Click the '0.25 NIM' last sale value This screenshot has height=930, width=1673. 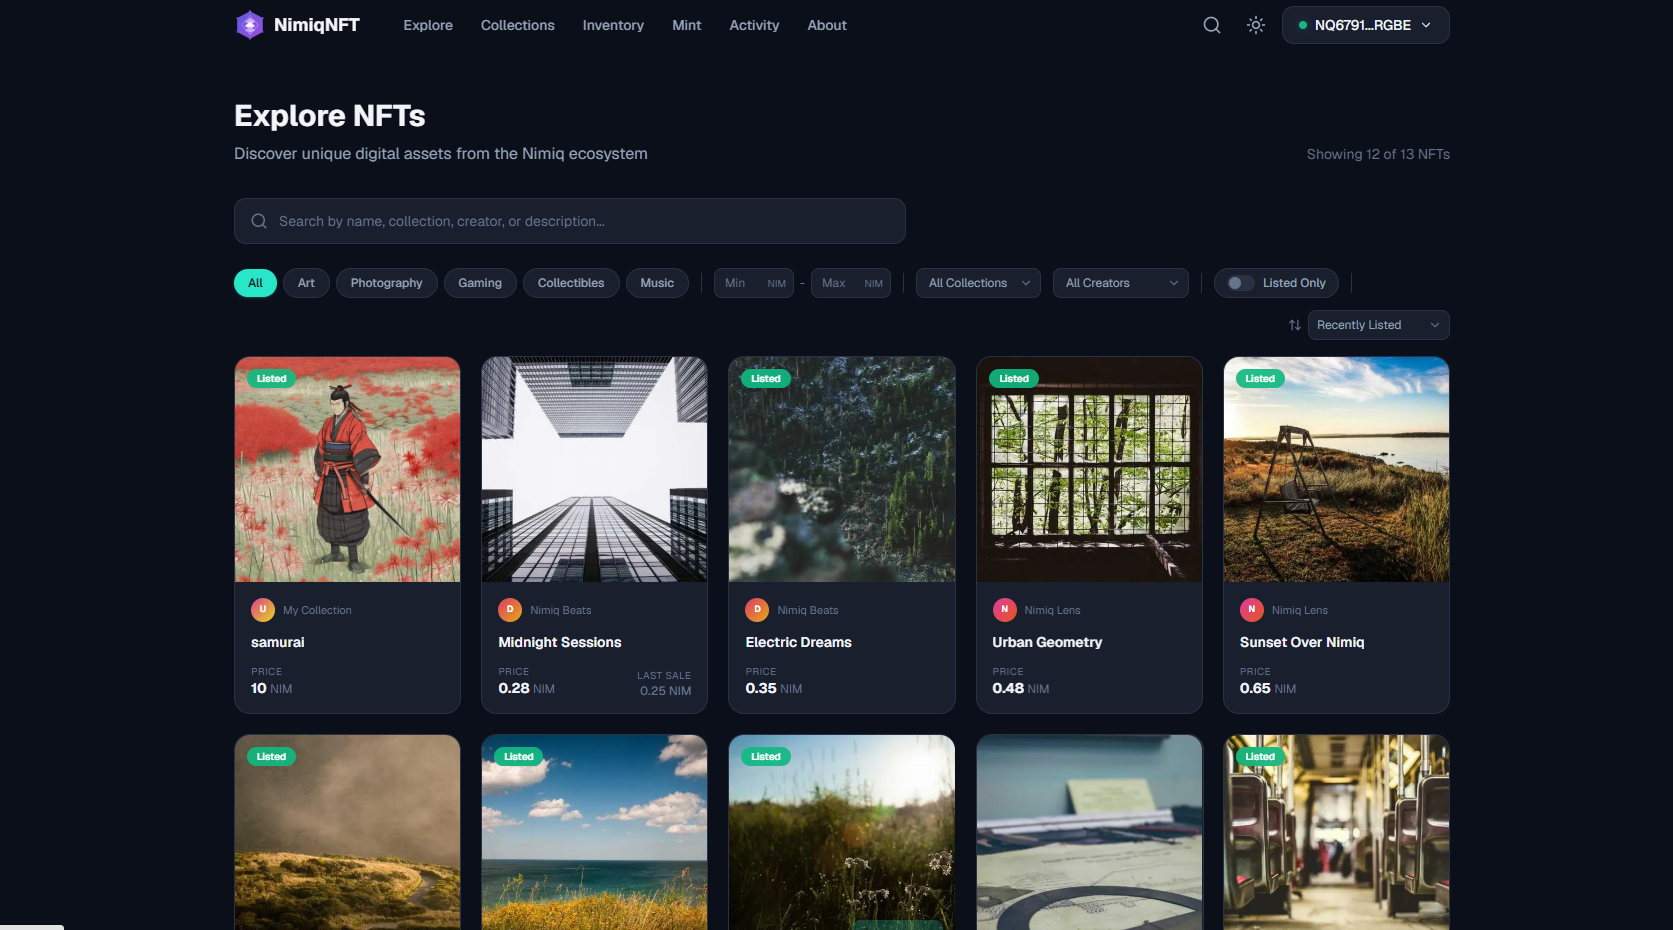pos(665,691)
